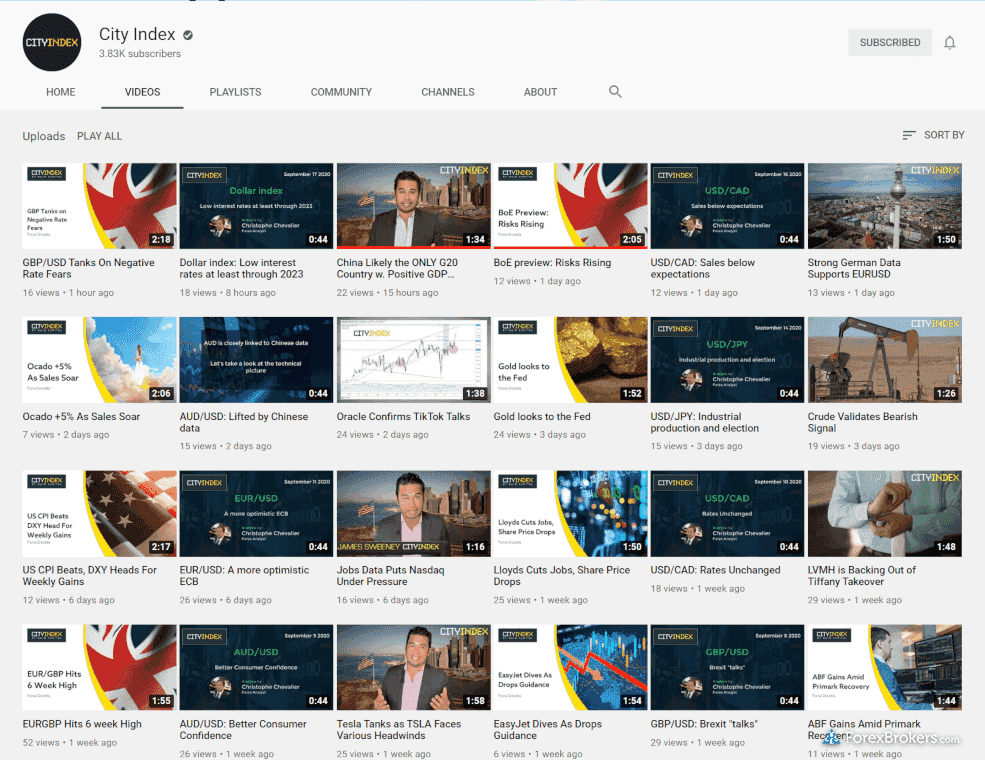Go to the Community tab
Viewport: 985px width, 760px height.
341,92
